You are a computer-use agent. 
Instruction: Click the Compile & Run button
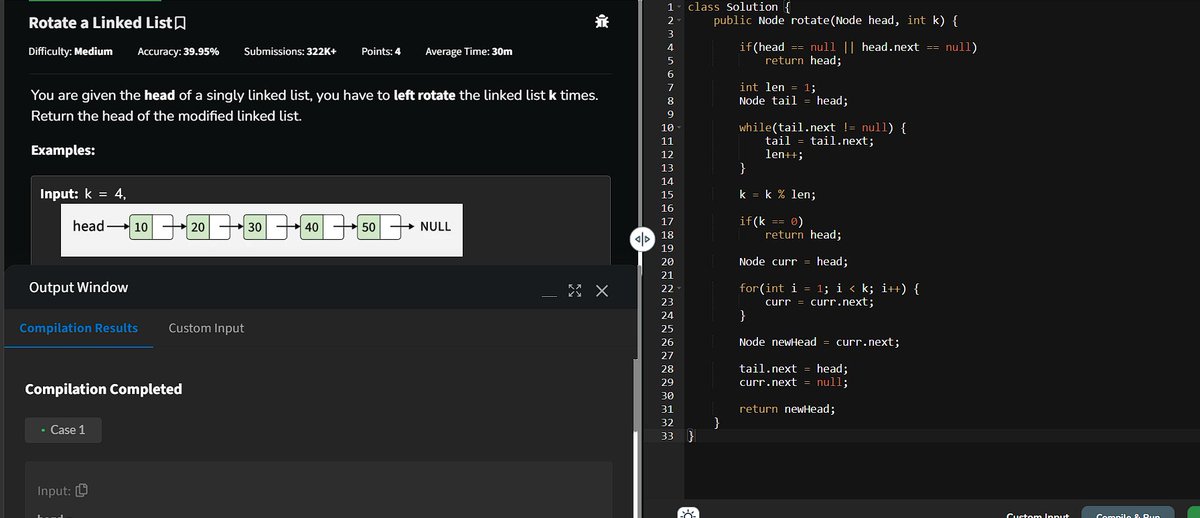(1128, 514)
